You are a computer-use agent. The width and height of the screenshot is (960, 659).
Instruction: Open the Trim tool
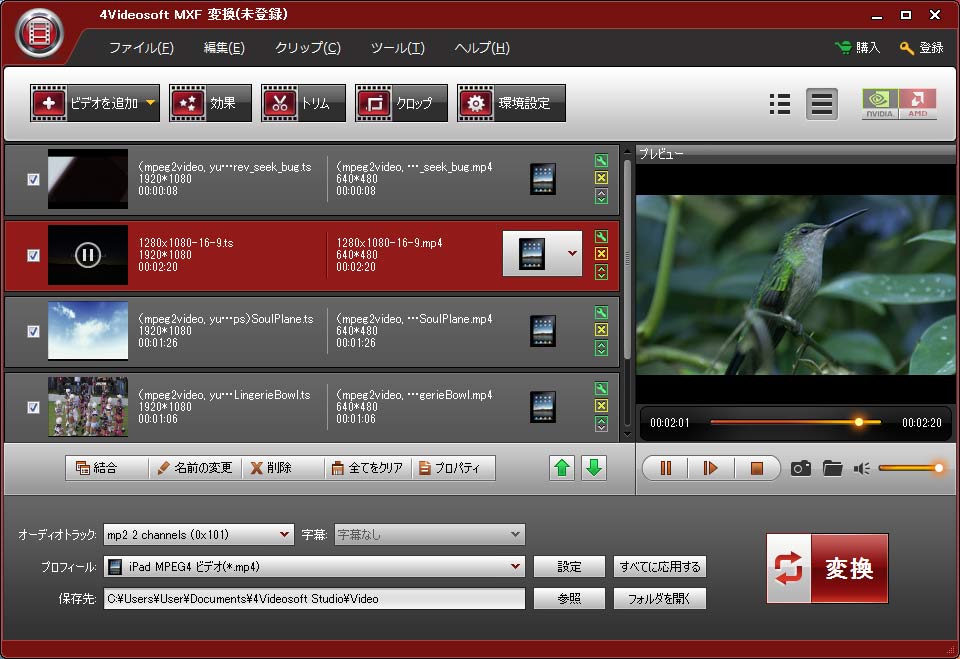pos(303,103)
